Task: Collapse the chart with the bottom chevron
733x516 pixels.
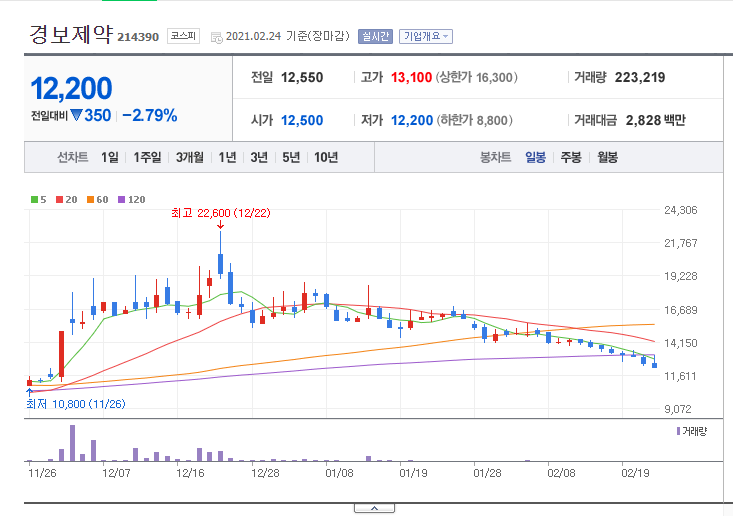Action: 374,508
